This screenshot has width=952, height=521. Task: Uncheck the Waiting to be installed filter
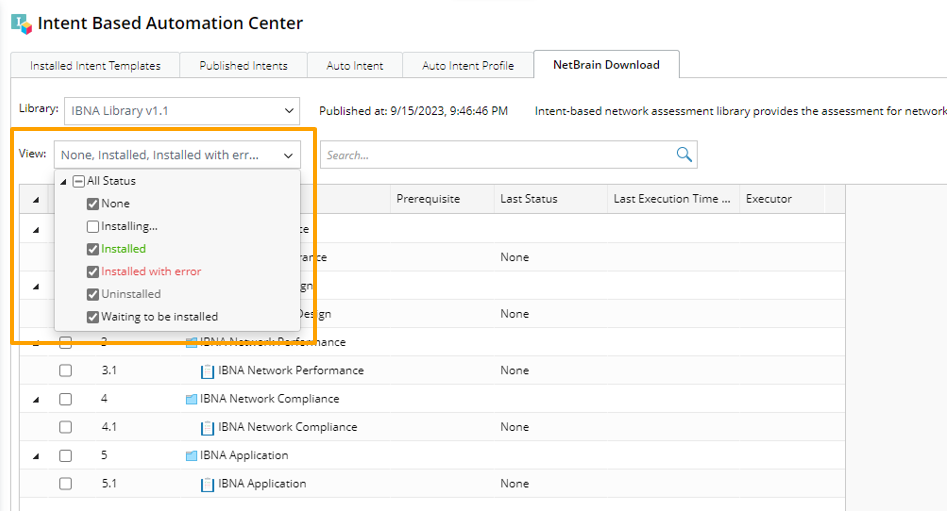click(x=93, y=317)
